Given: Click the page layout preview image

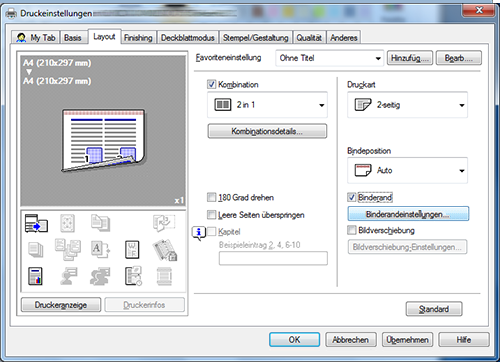Looking at the screenshot, I should point(103,140).
